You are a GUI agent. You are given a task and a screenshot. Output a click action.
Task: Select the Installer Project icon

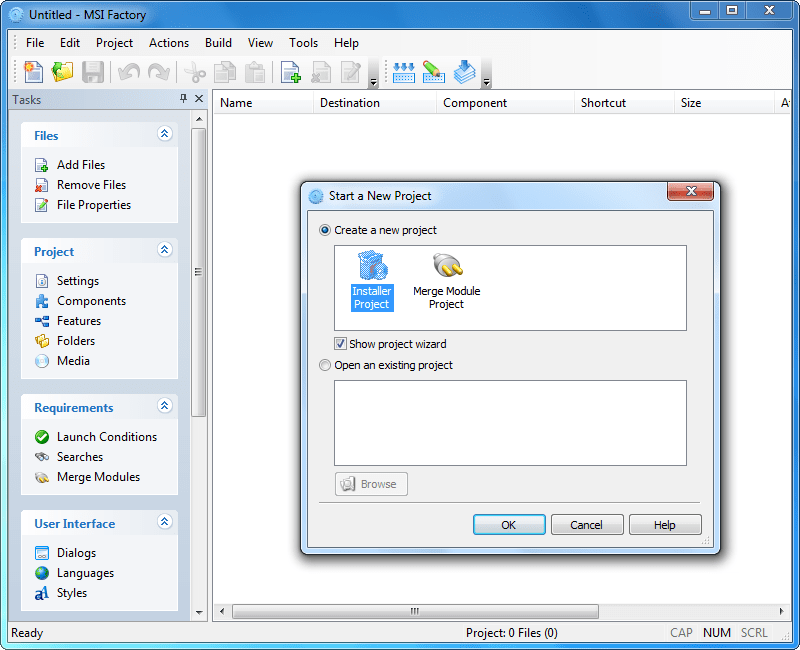pos(371,280)
